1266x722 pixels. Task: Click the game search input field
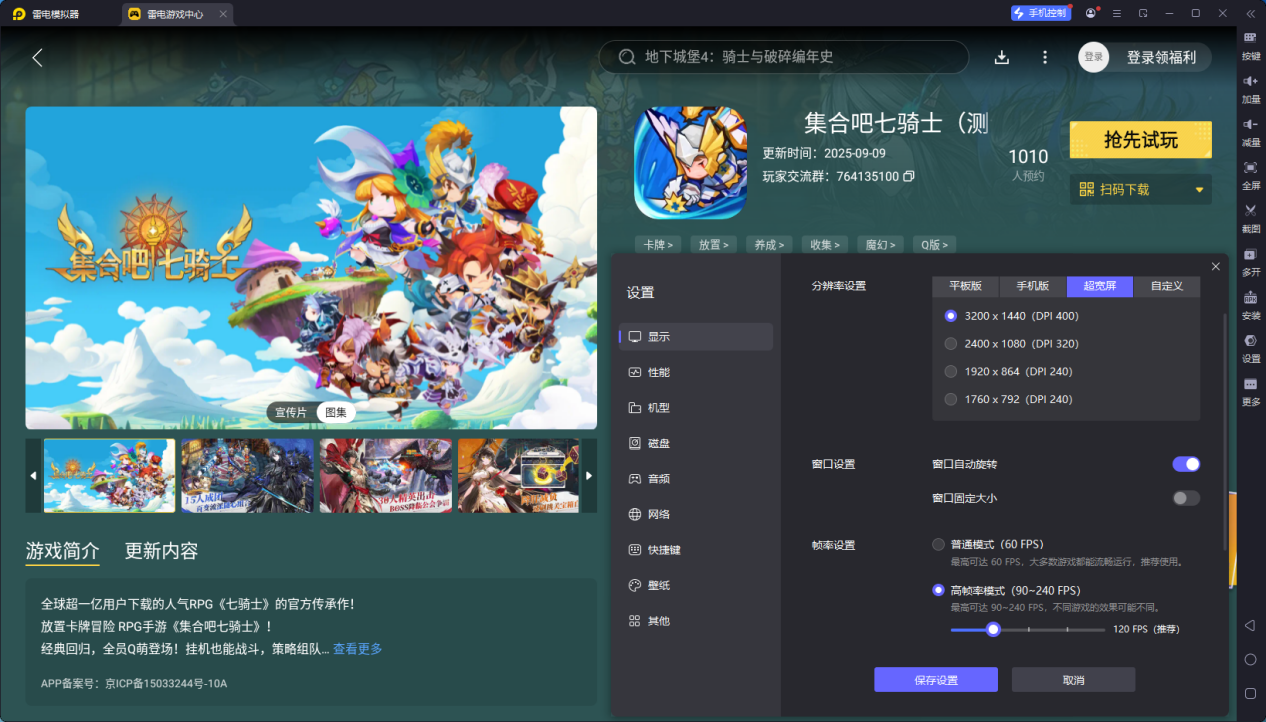click(x=784, y=57)
